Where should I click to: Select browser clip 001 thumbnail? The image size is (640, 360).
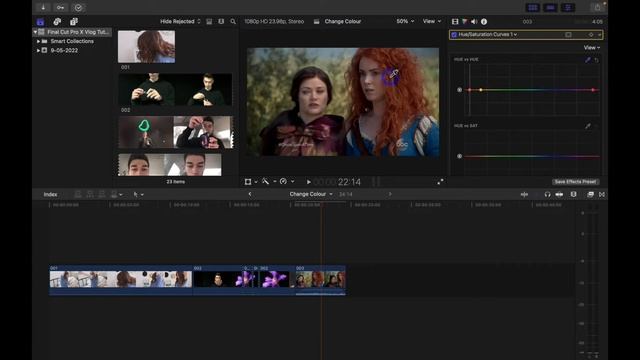click(x=147, y=47)
